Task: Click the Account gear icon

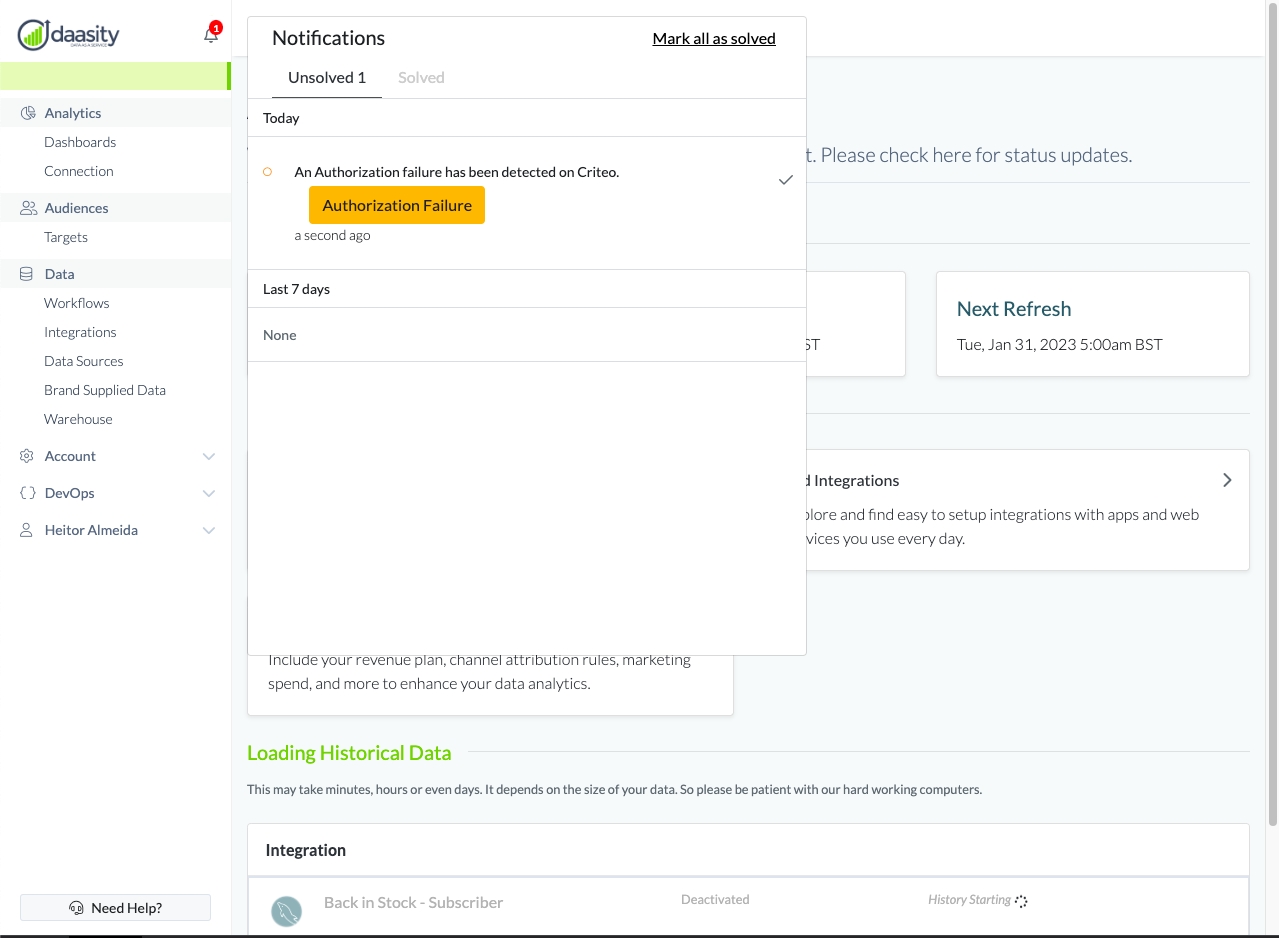Action: coord(27,456)
